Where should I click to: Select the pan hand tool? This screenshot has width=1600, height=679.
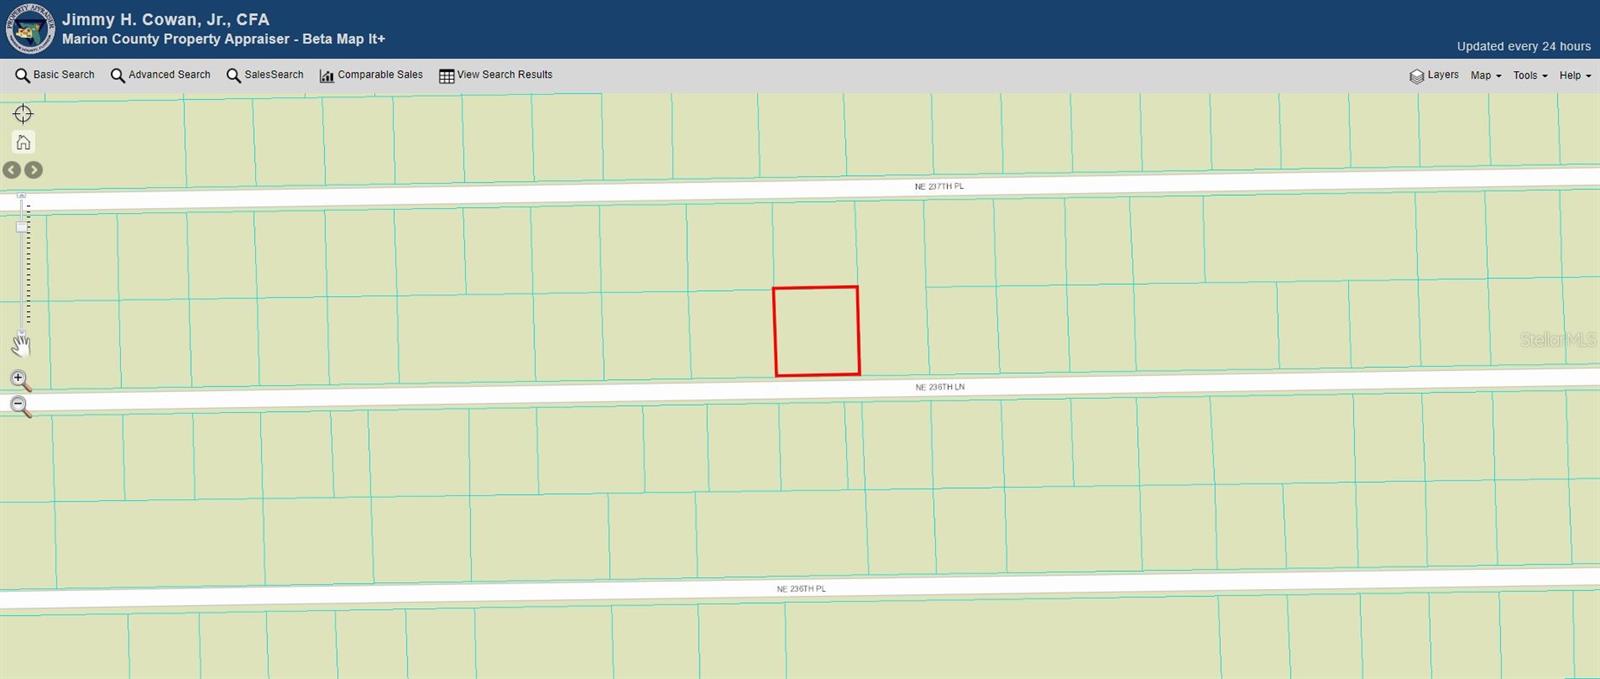click(21, 346)
